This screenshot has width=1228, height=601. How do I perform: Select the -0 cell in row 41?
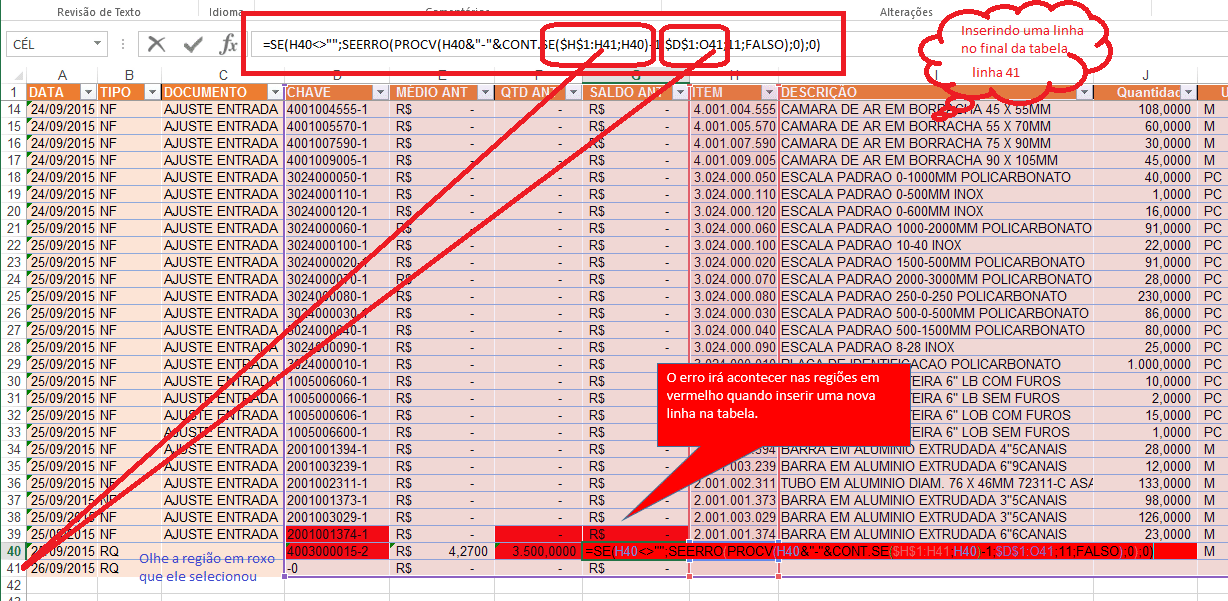pyautogui.click(x=337, y=568)
